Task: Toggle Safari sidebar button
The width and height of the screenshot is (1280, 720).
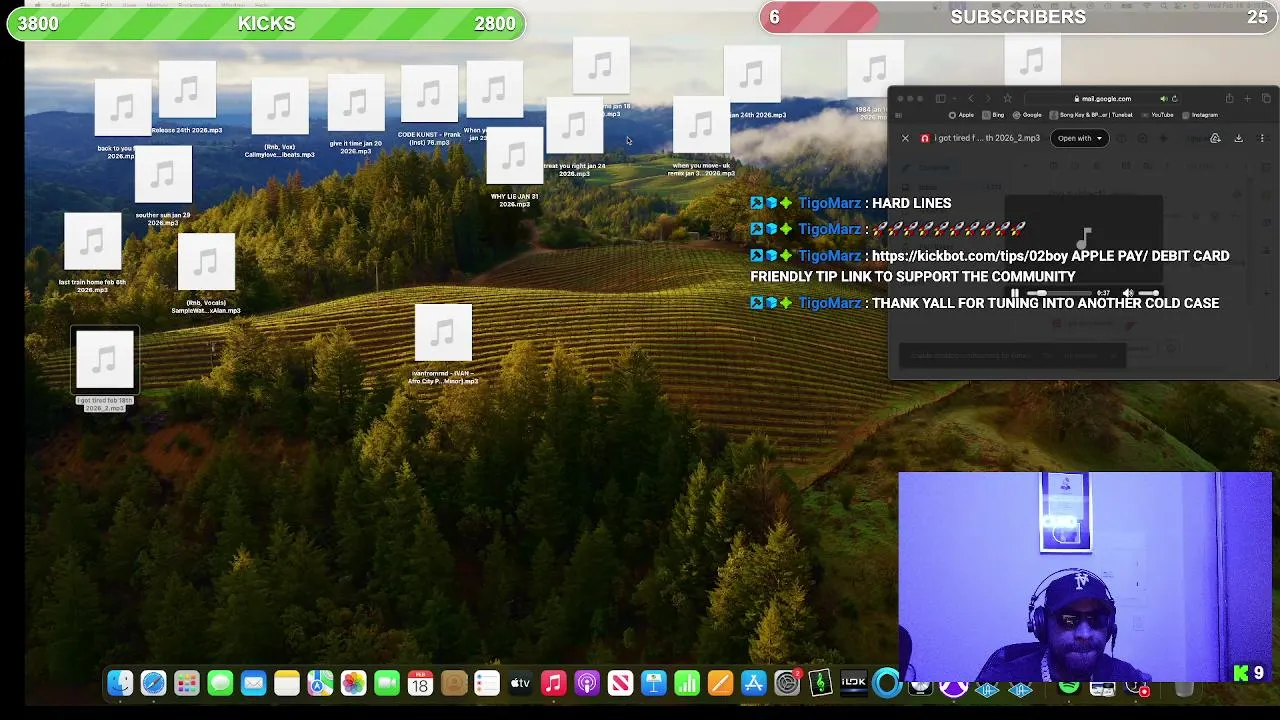Action: pyautogui.click(x=940, y=99)
